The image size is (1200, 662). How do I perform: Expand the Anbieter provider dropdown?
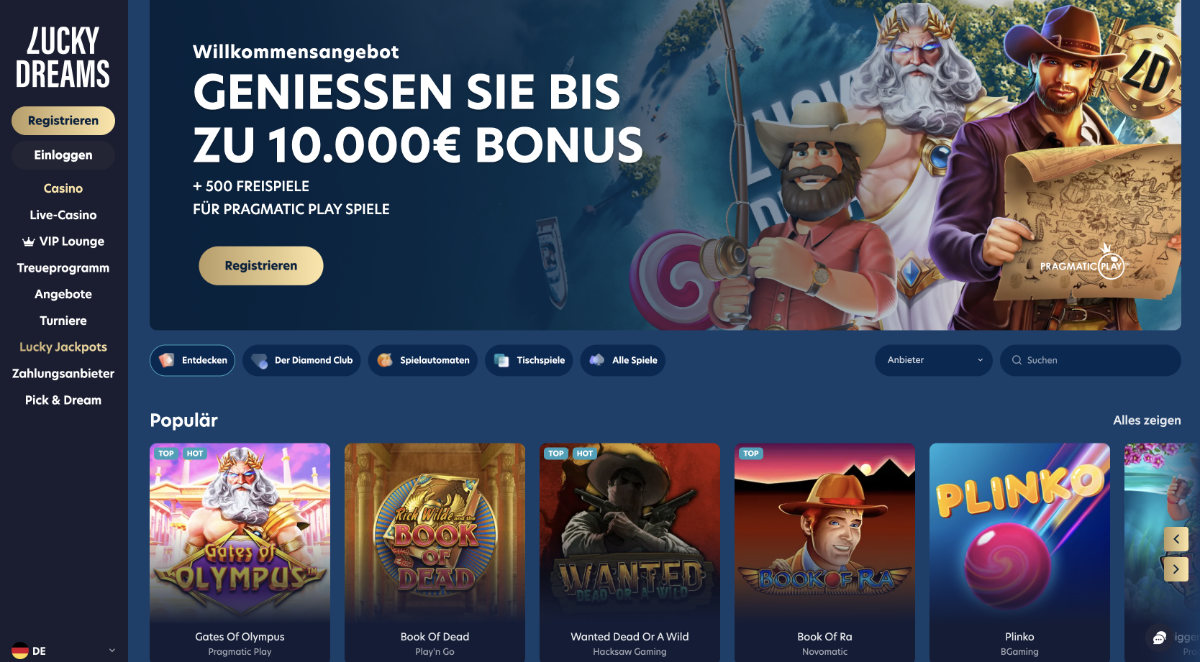[934, 360]
